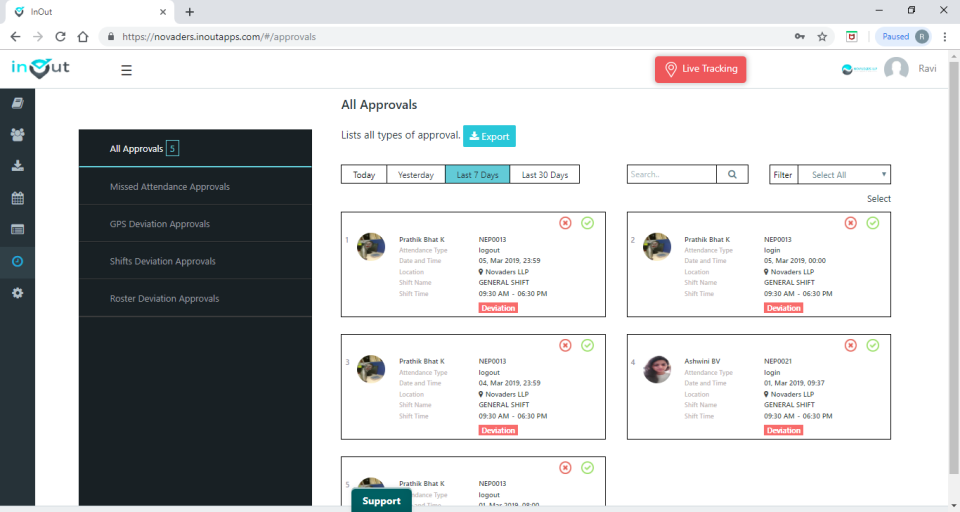Reject Ashwini BV login approval
Image resolution: width=960 pixels, height=512 pixels.
pos(850,345)
